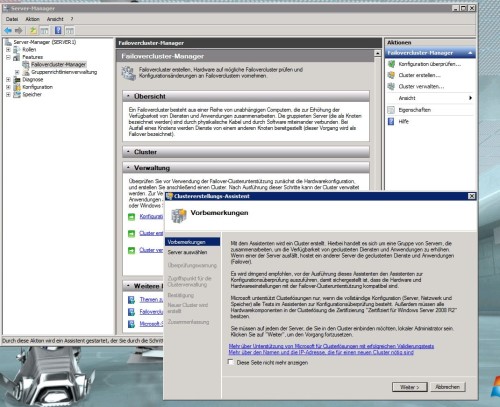This screenshot has height=407, width=500.
Task: Close the Clustererstellungs-Assistent dialog
Action: click(x=471, y=196)
